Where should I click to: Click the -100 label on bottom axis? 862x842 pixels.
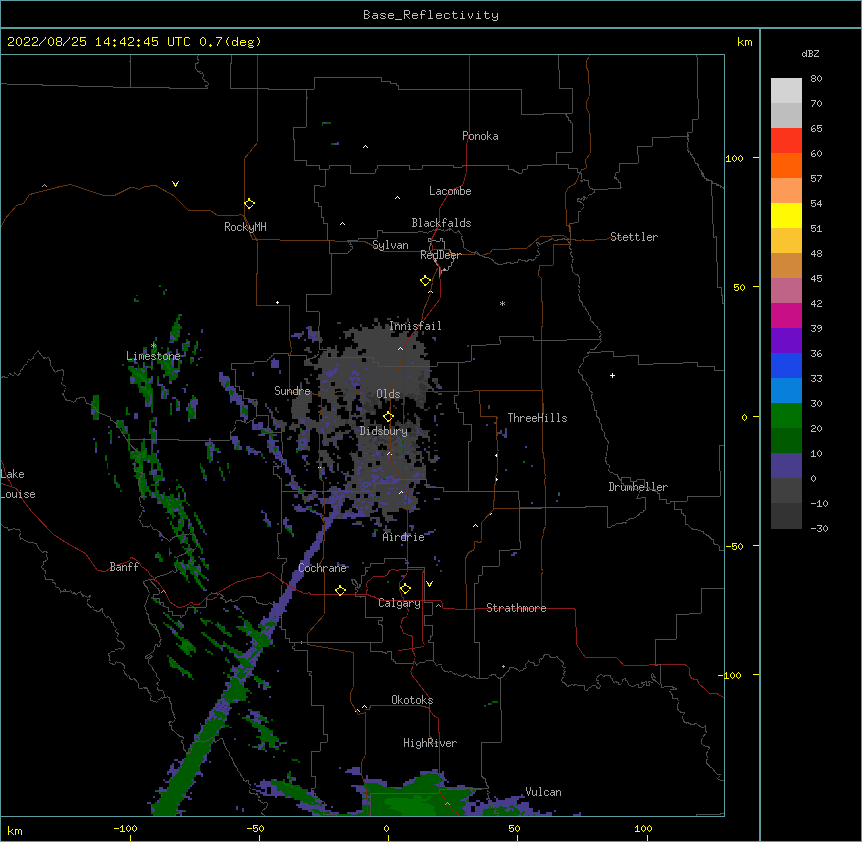point(125,828)
